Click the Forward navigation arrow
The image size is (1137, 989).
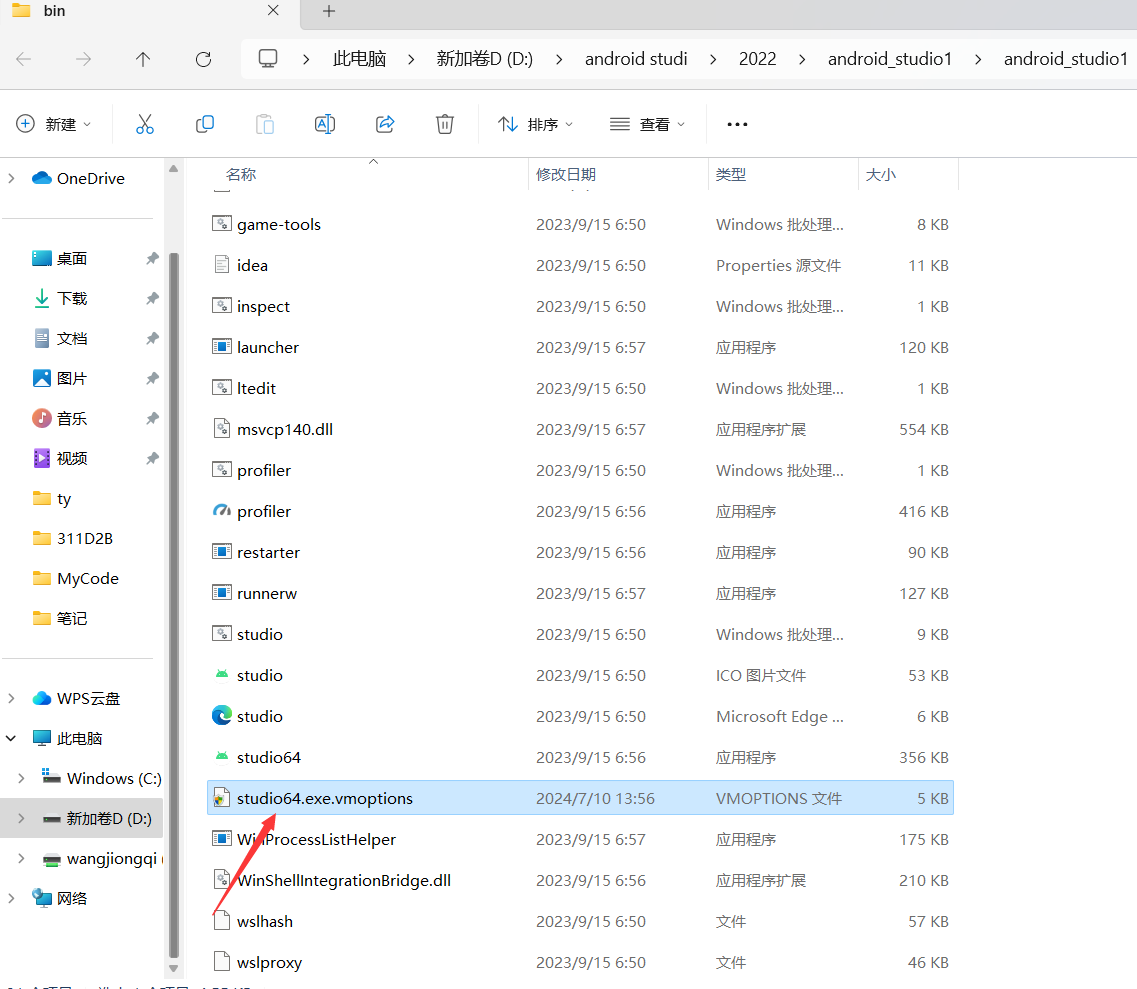point(83,59)
